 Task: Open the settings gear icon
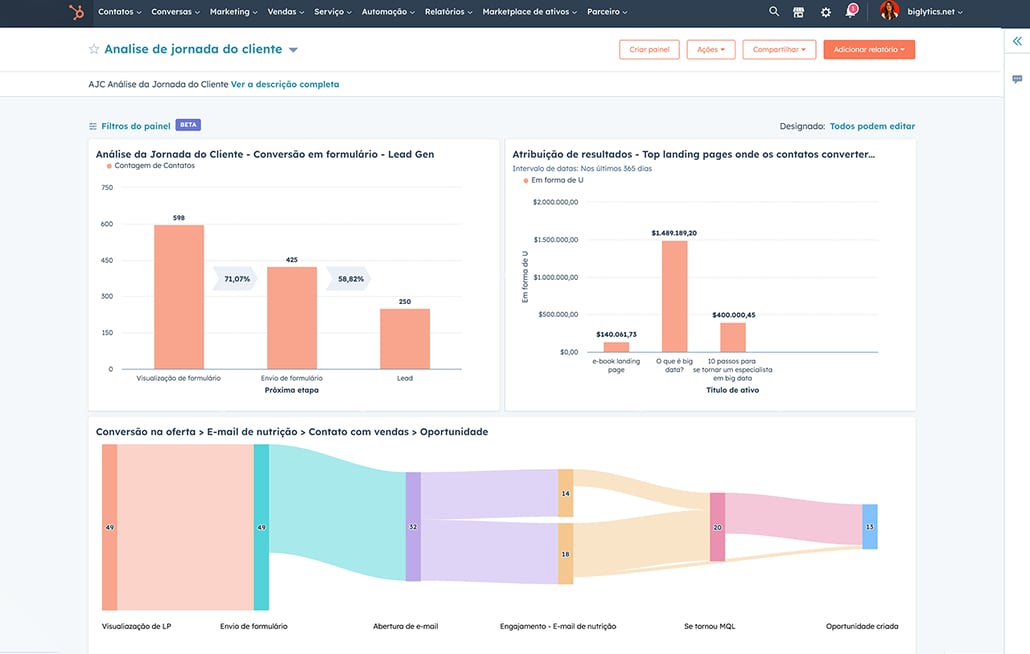click(824, 11)
